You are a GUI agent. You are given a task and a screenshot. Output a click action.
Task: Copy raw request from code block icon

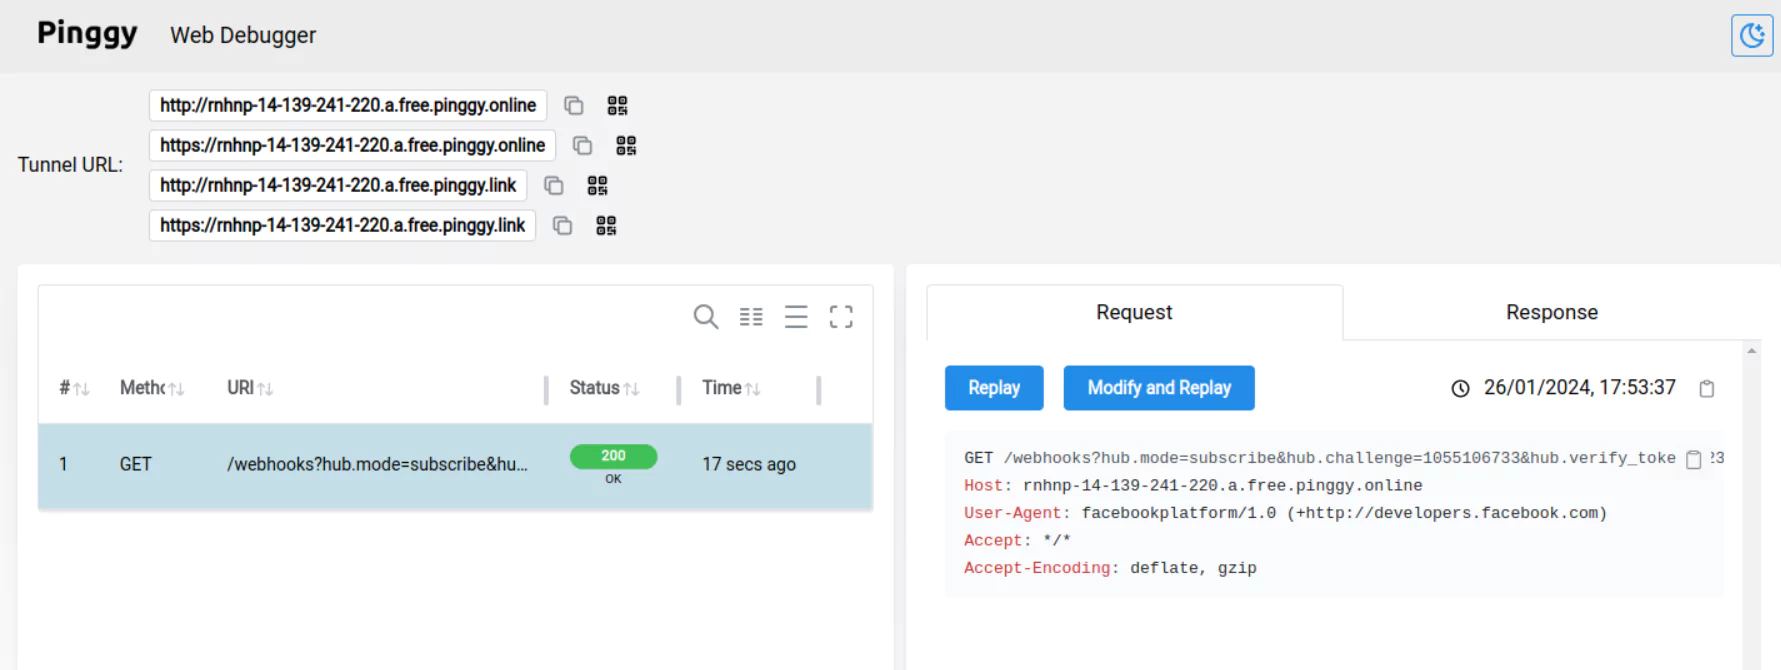tap(1694, 459)
